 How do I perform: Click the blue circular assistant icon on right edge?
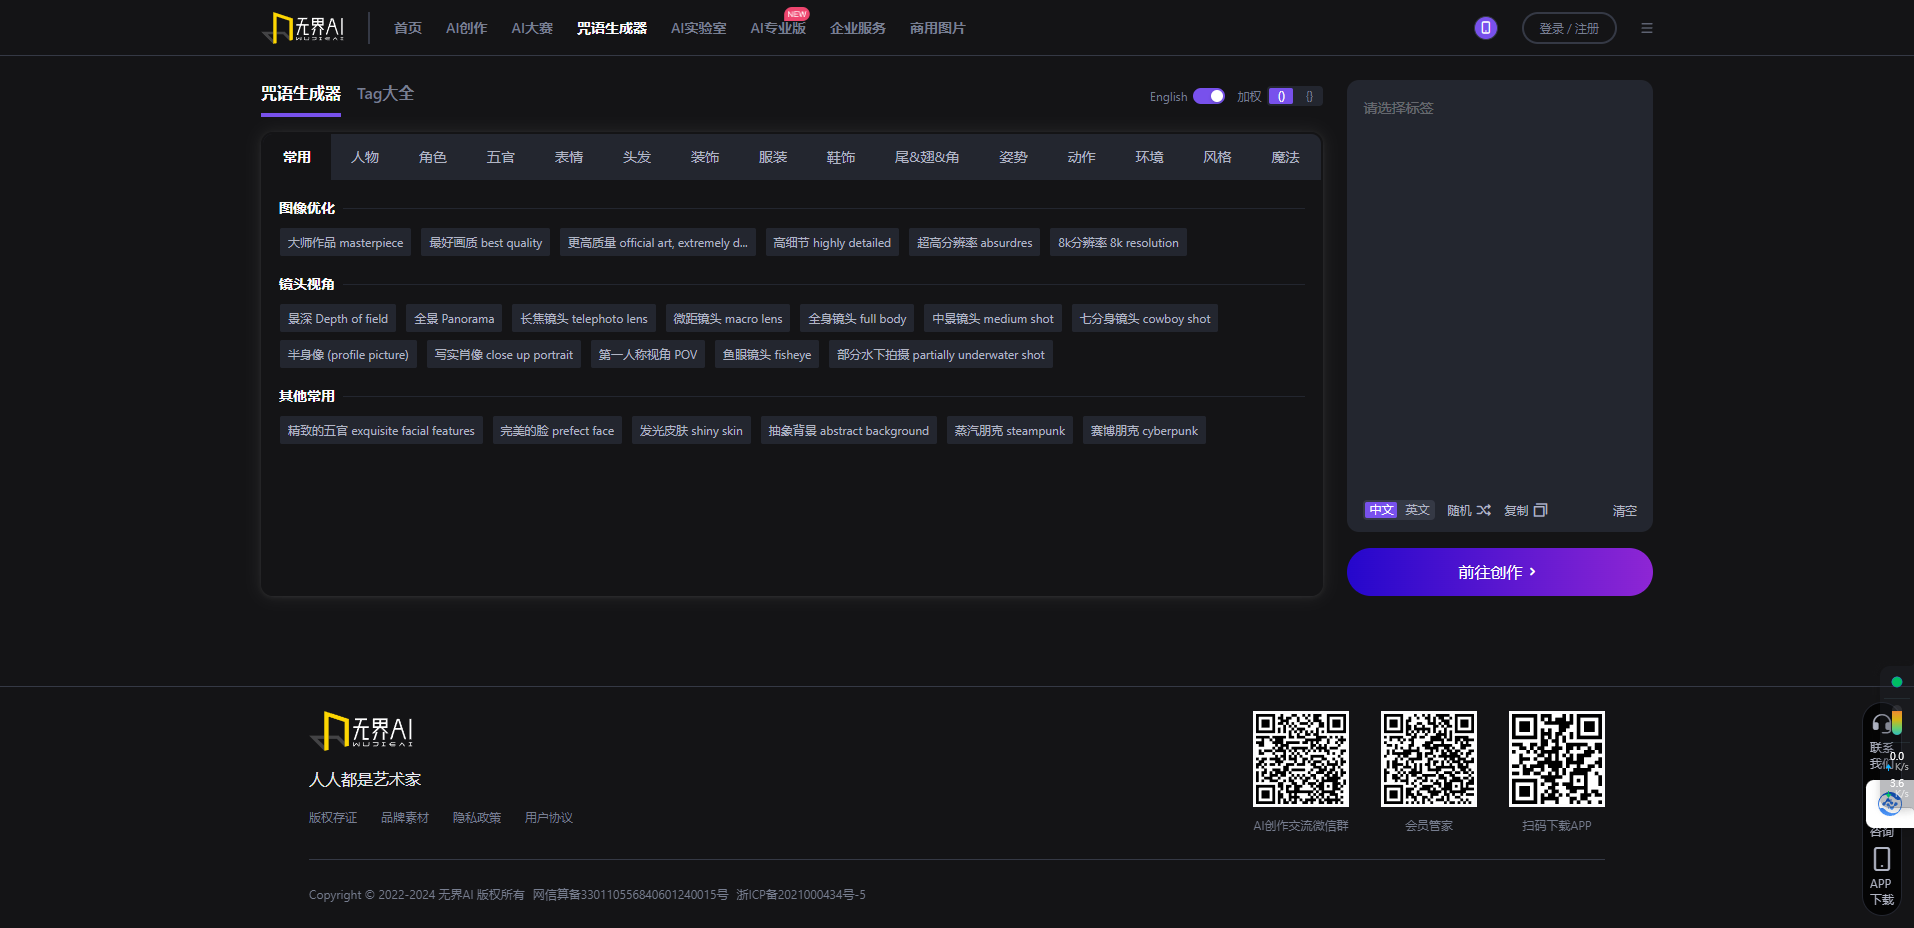click(1889, 803)
